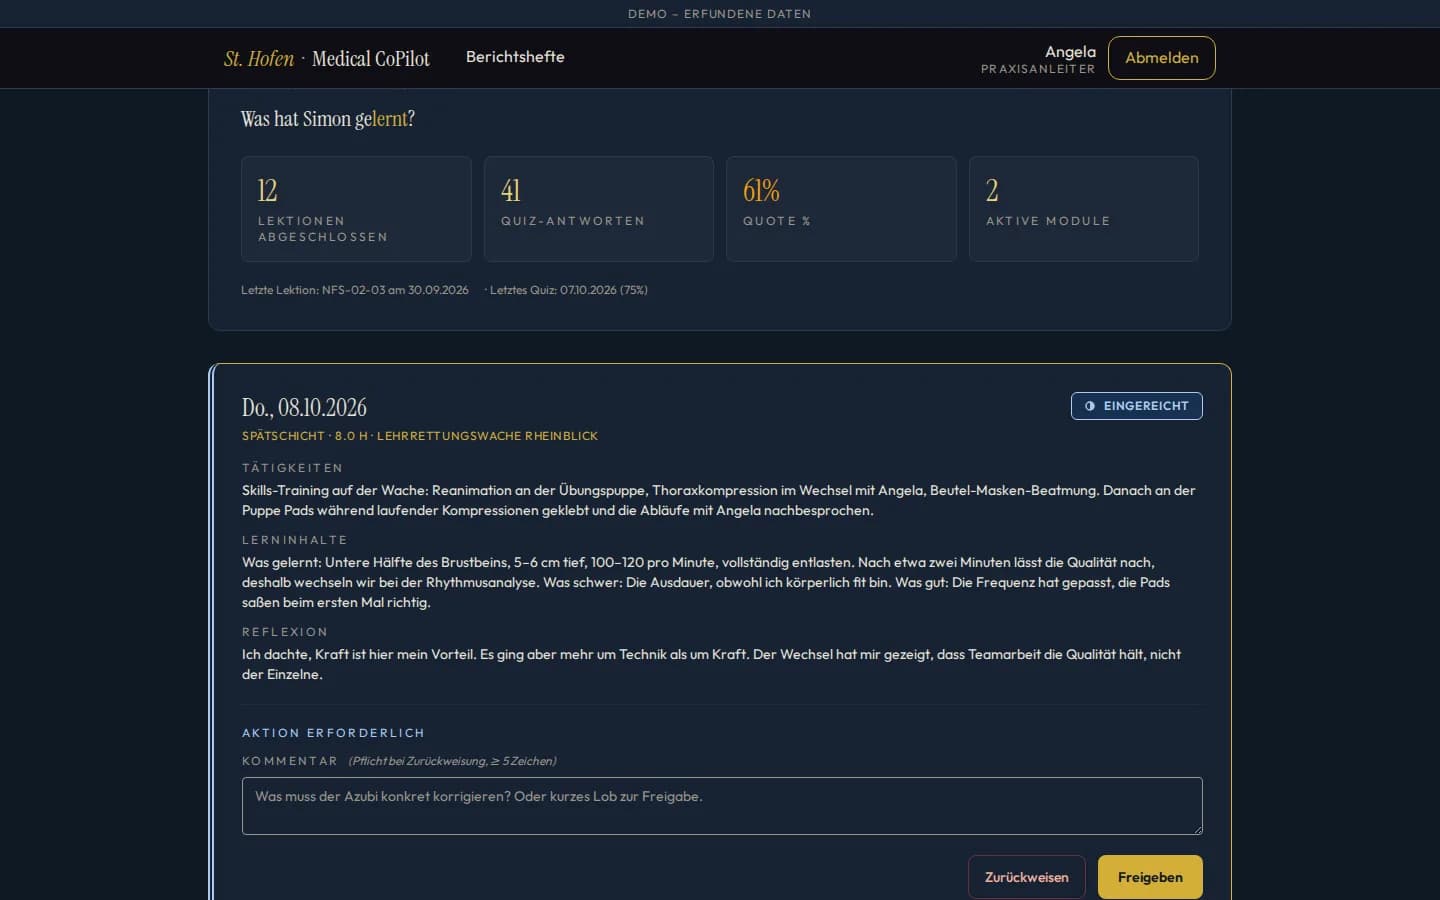Viewport: 1440px width, 900px height.
Task: Click the Aktion erforderlich label
Action: pos(333,733)
